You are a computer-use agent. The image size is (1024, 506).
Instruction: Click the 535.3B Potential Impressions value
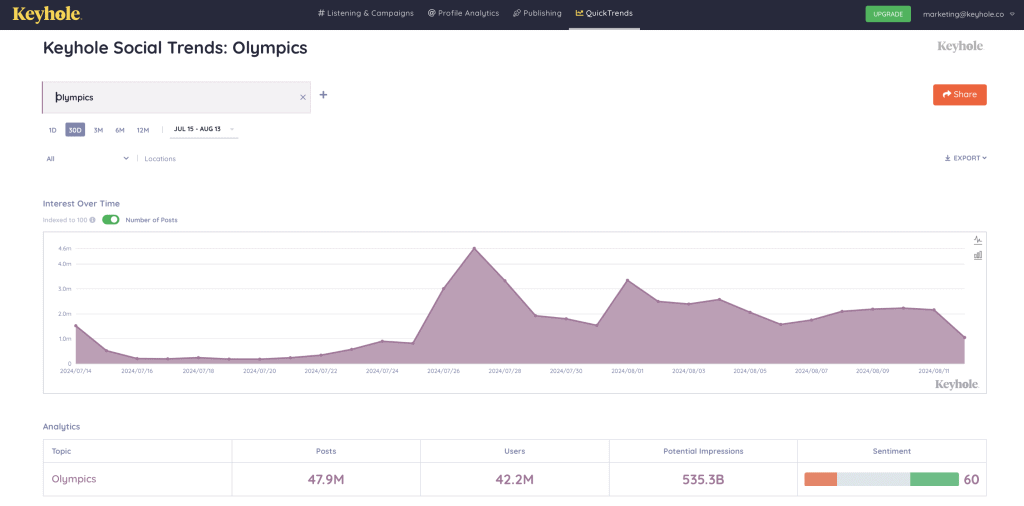click(703, 480)
